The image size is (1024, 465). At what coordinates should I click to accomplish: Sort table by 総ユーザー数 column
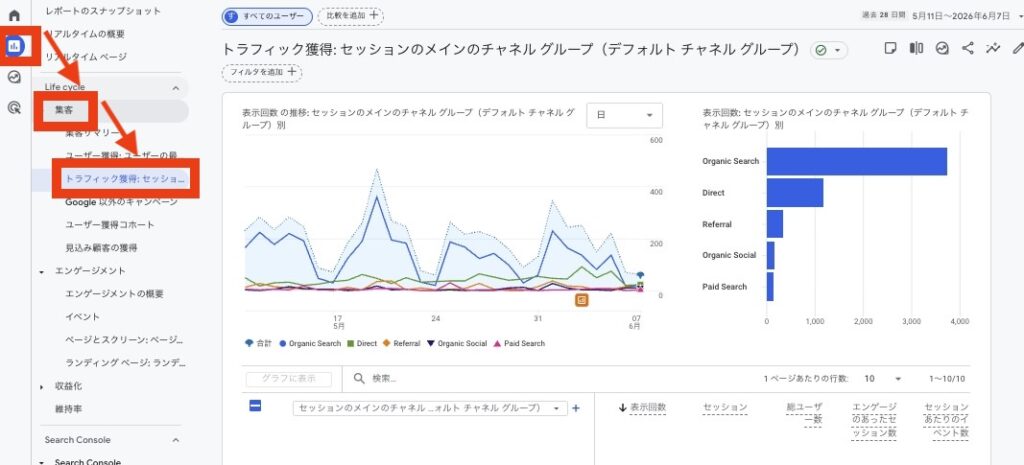click(805, 414)
